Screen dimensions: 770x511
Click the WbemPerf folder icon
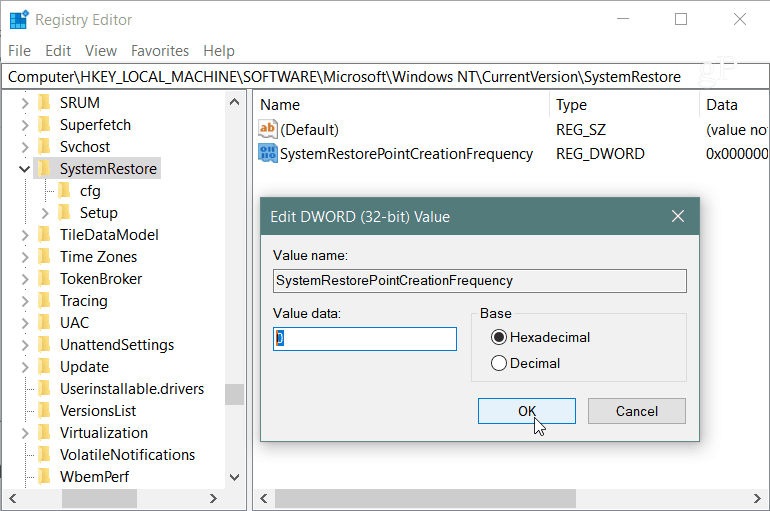(x=44, y=477)
